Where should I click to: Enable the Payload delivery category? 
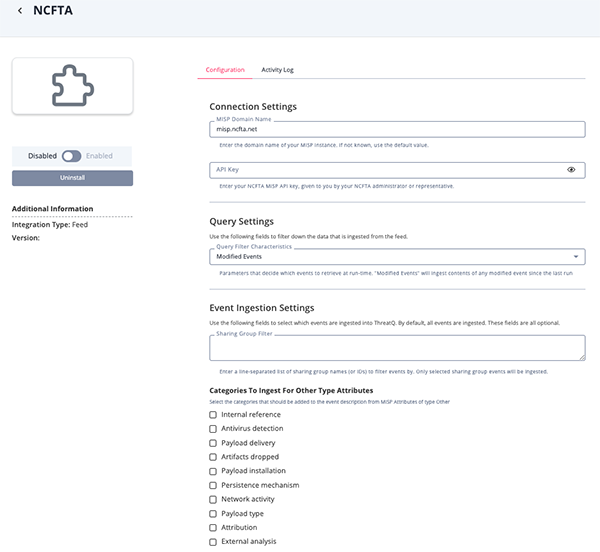click(x=213, y=443)
